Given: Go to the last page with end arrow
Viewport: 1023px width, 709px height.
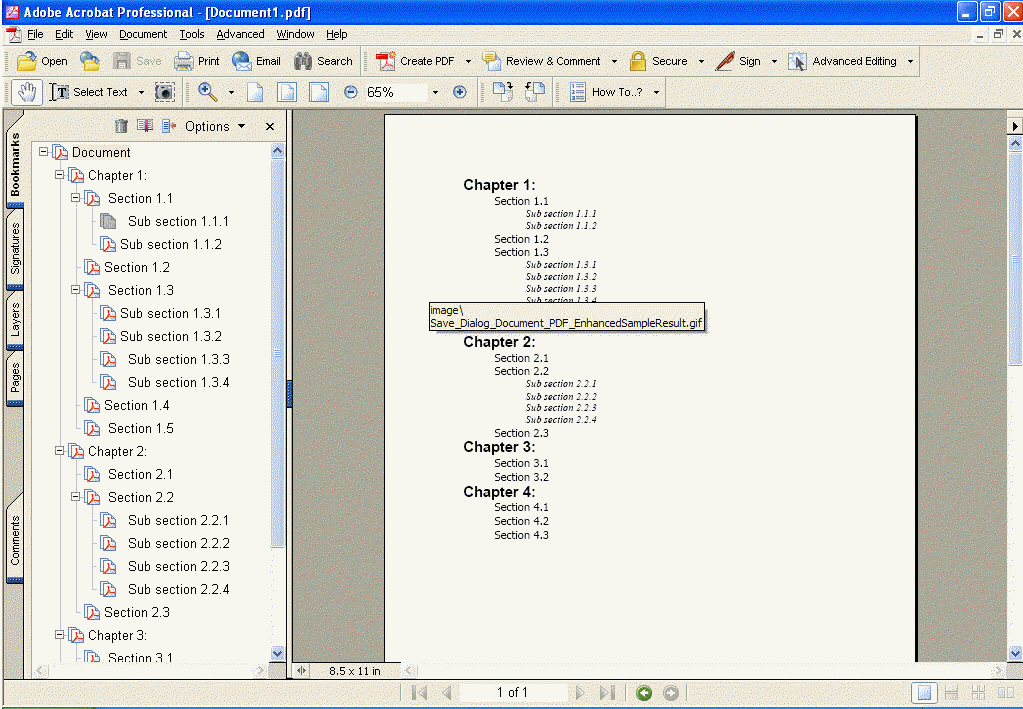Looking at the screenshot, I should tap(605, 692).
